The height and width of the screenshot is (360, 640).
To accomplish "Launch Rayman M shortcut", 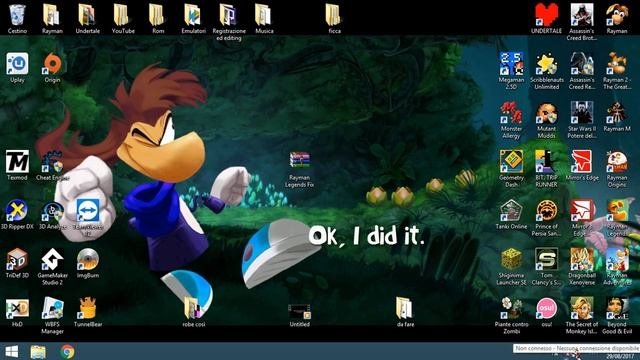I will 617,113.
